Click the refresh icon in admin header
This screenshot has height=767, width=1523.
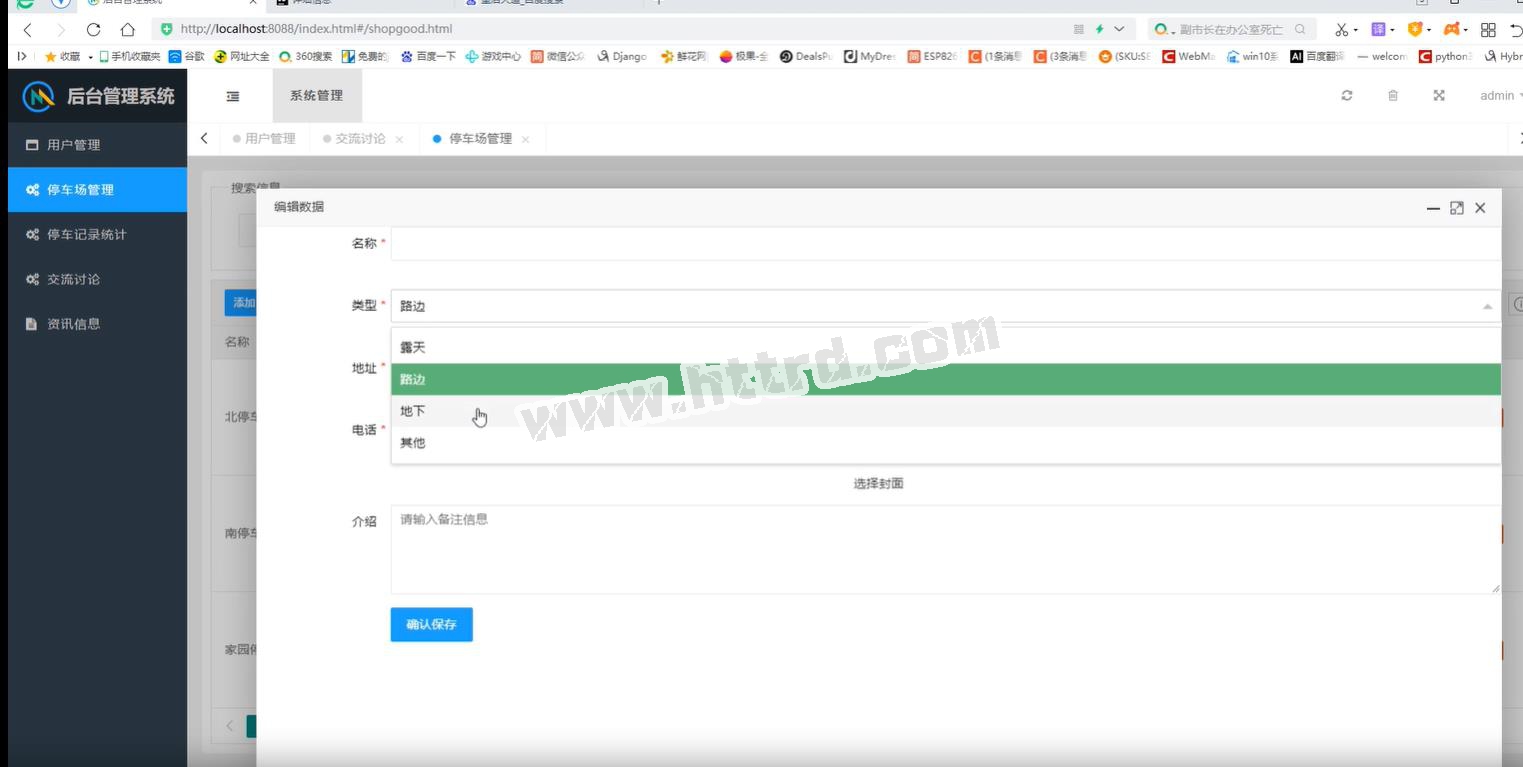coord(1347,96)
